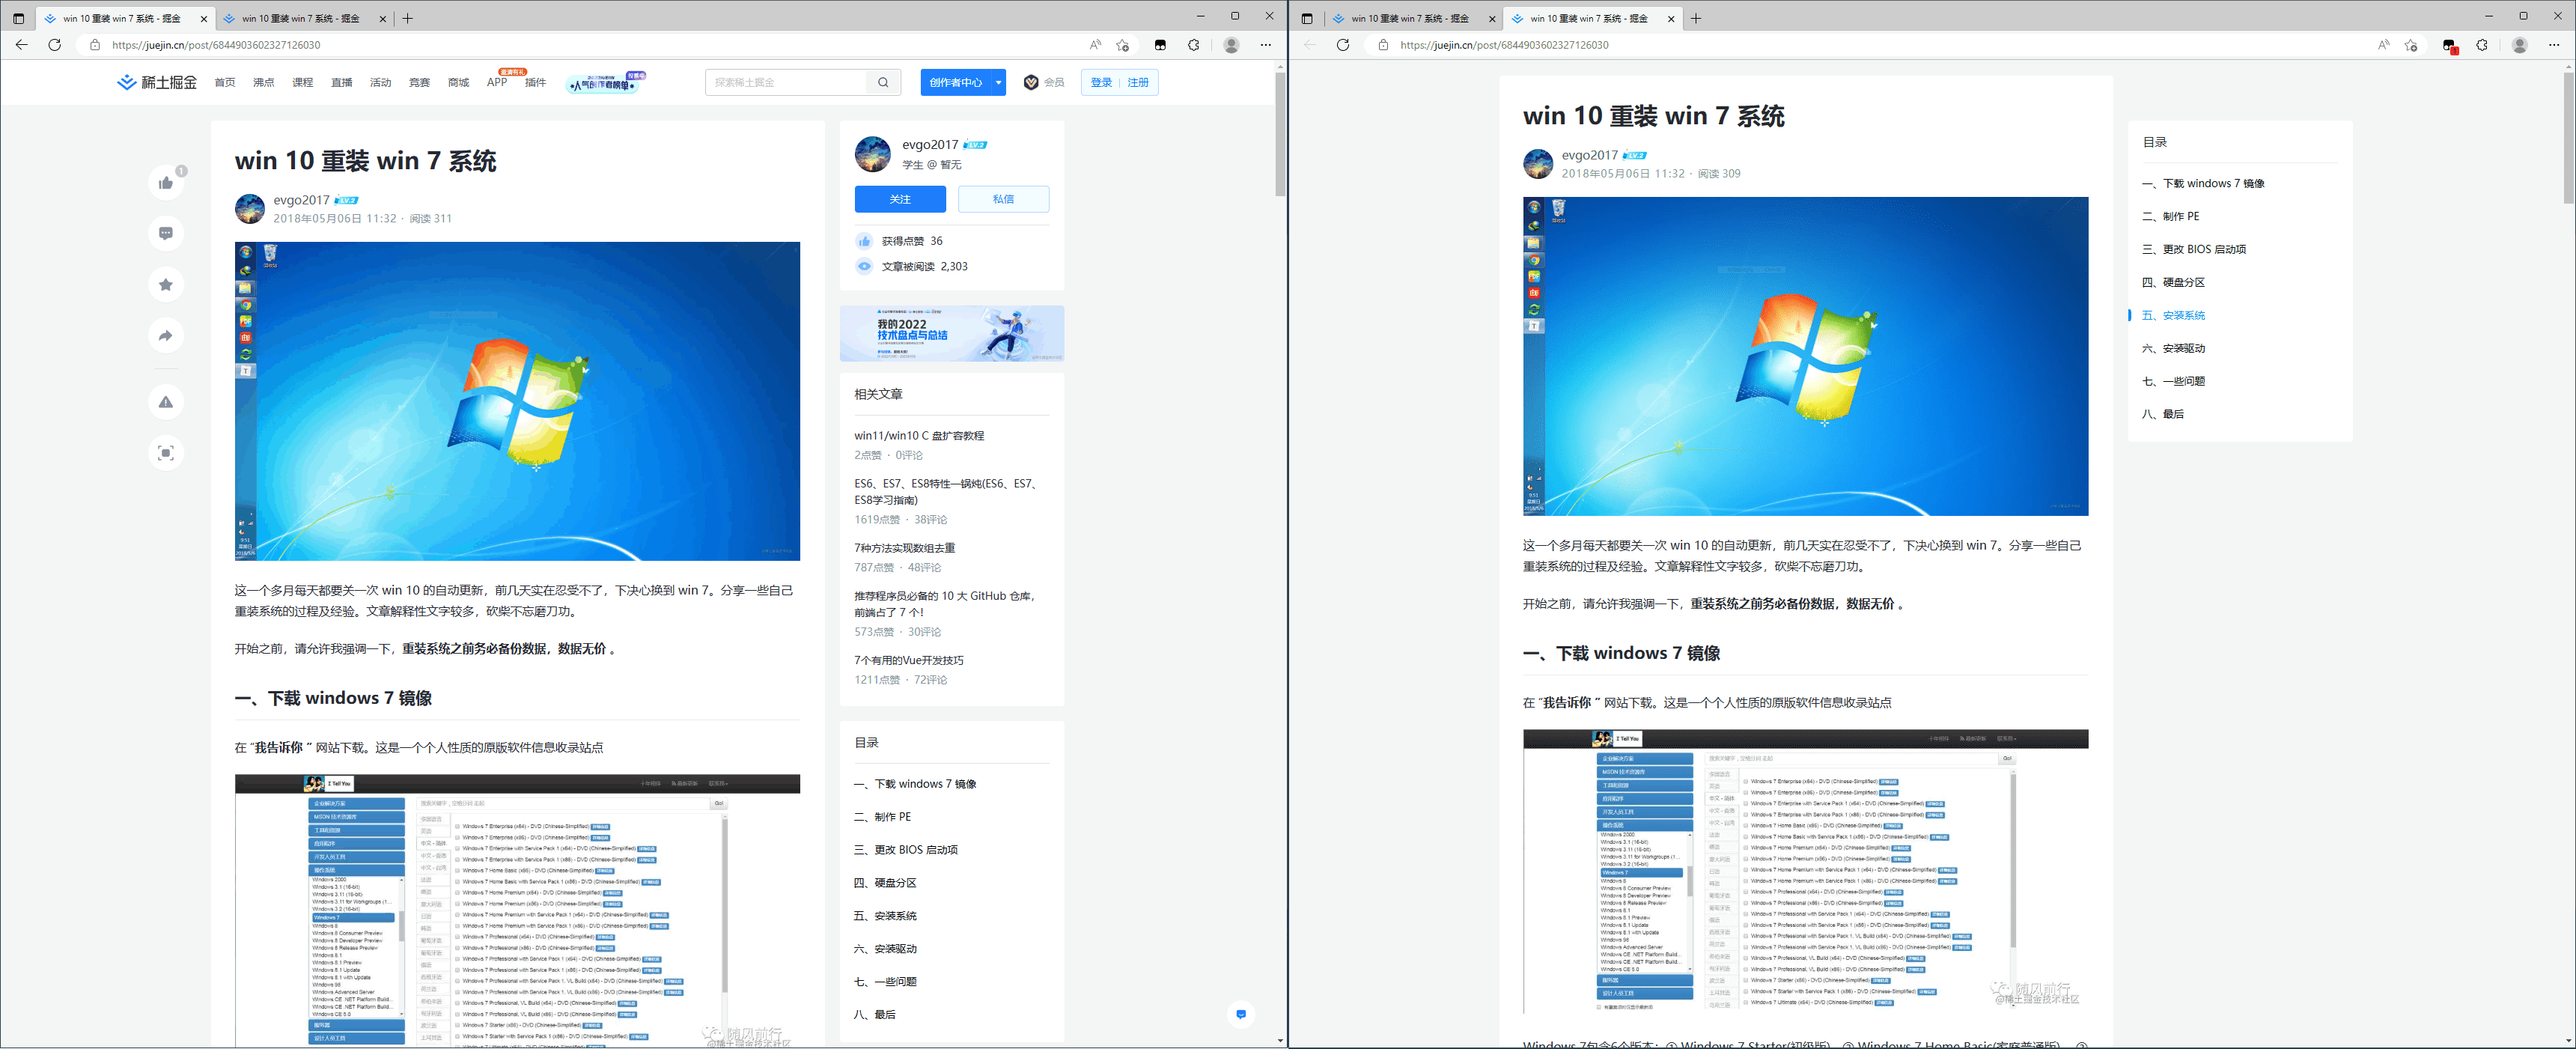The width and height of the screenshot is (2576, 1049).
Task: Follow the author with the 关注 button
Action: tap(900, 199)
